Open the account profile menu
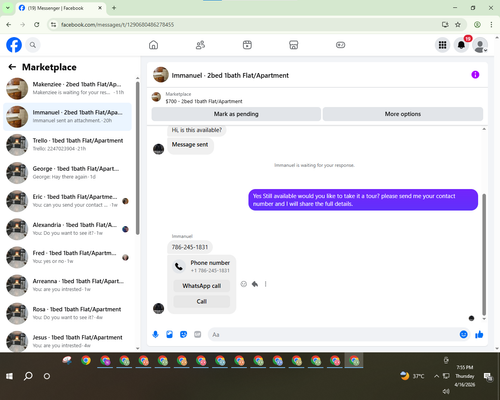The width and height of the screenshot is (500, 400). pyautogui.click(x=480, y=45)
